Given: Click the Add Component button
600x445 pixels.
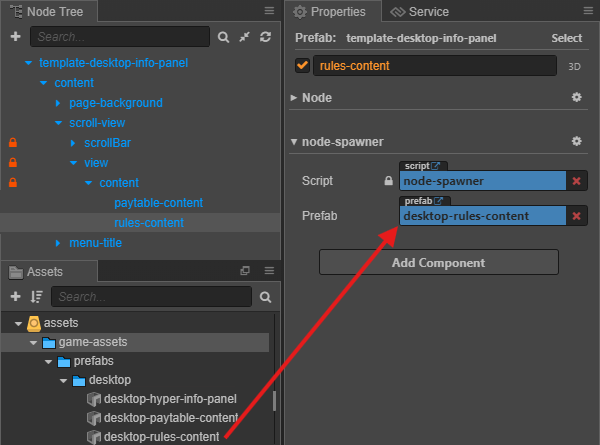Looking at the screenshot, I should pos(439,262).
